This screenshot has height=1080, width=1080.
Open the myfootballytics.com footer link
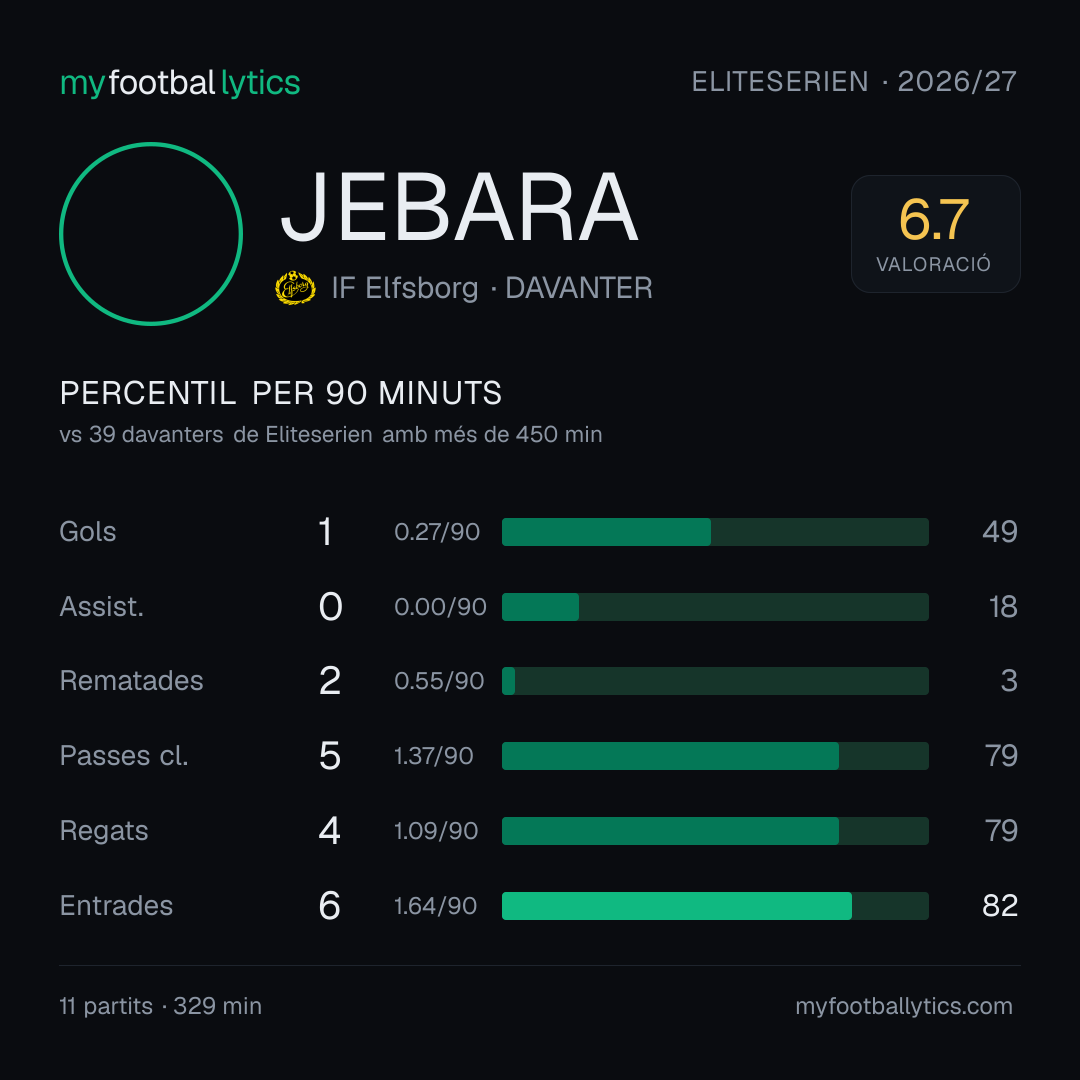(x=904, y=1006)
